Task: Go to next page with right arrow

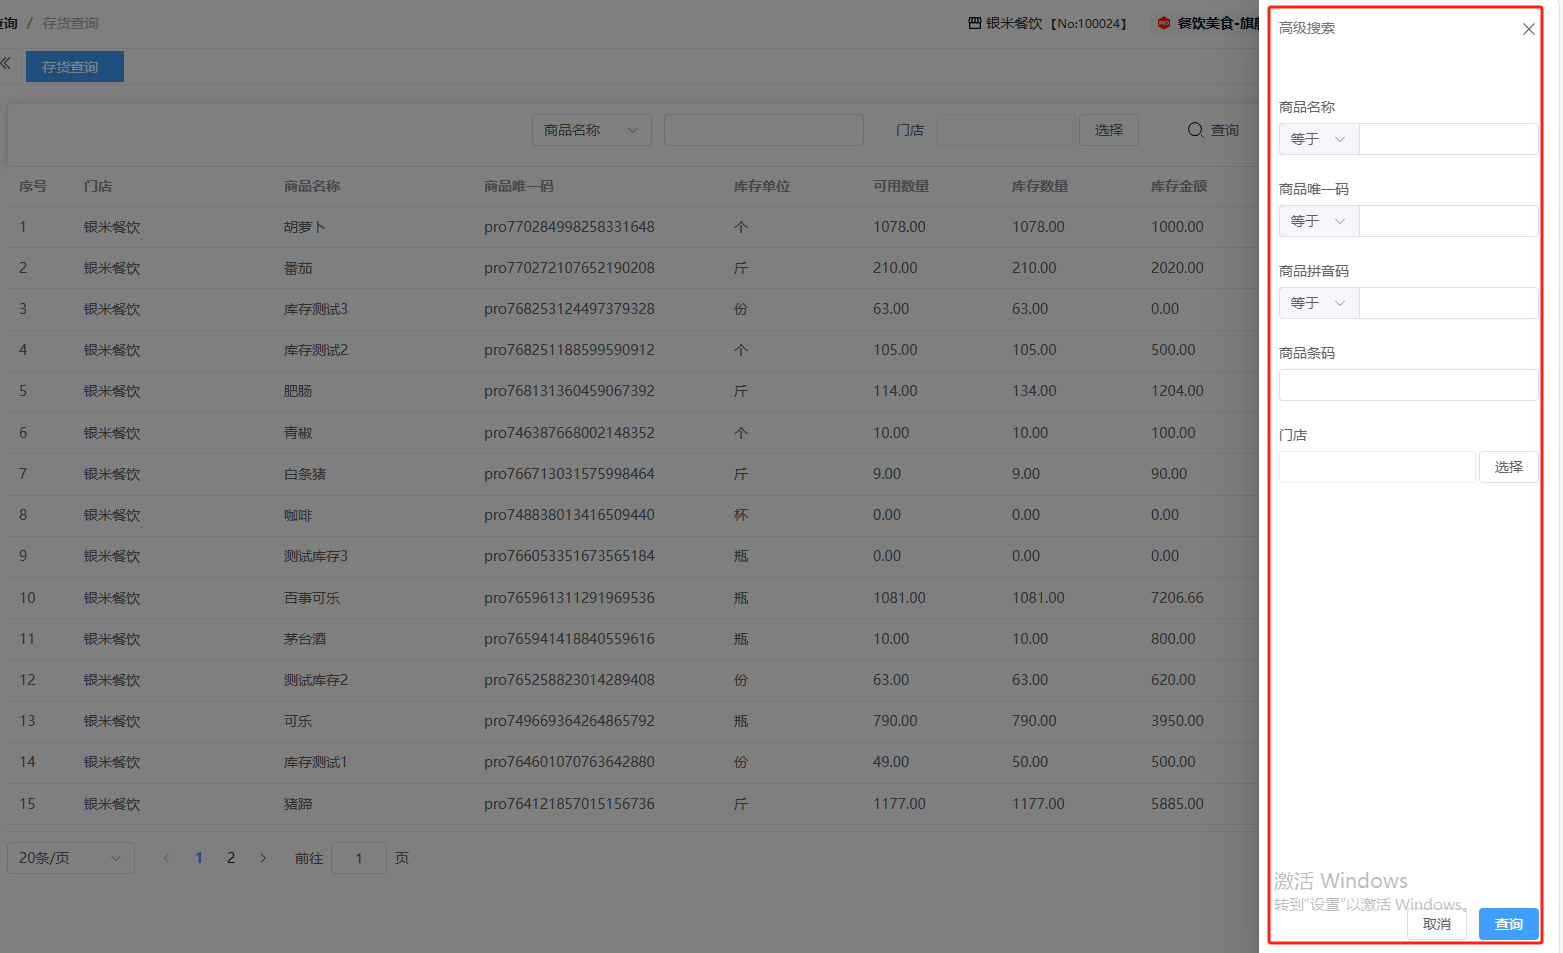Action: tap(263, 858)
